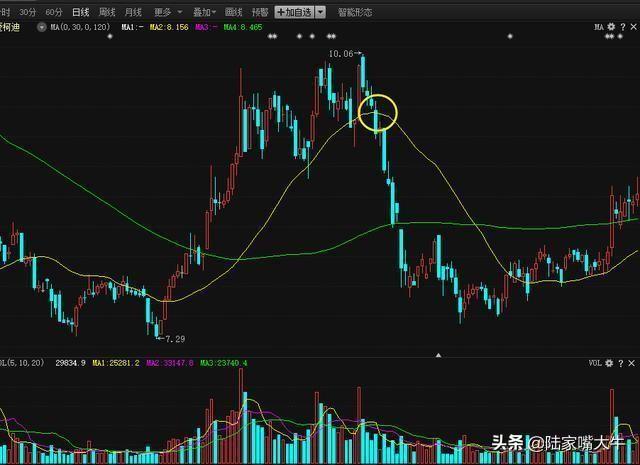
Task: Click the candlestick inside the yellow circle
Action: pos(378,118)
